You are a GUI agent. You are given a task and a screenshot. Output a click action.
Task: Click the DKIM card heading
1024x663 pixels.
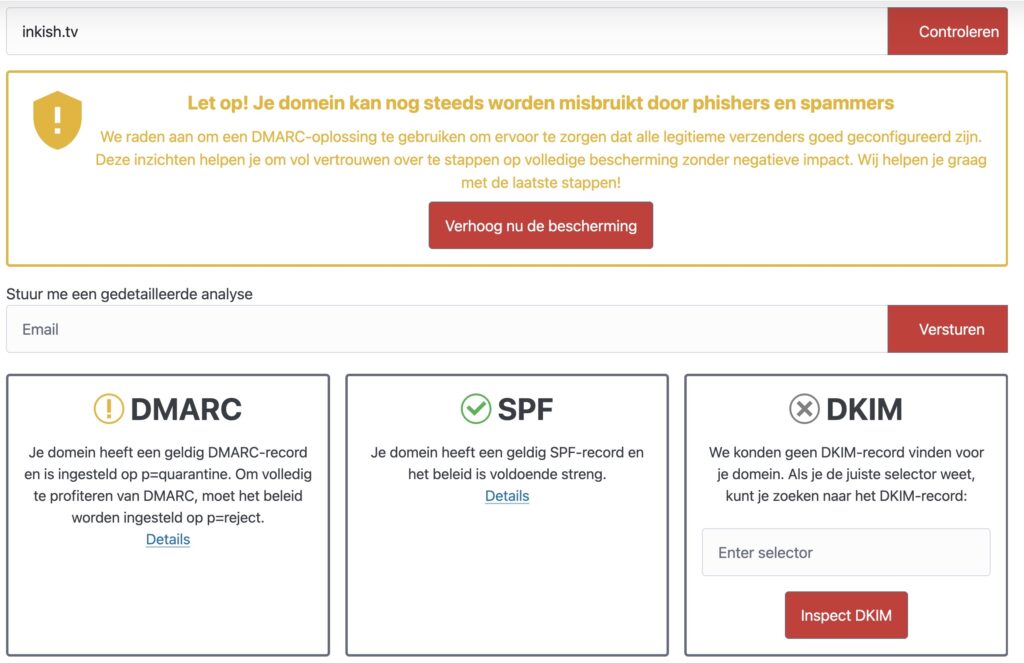(864, 408)
